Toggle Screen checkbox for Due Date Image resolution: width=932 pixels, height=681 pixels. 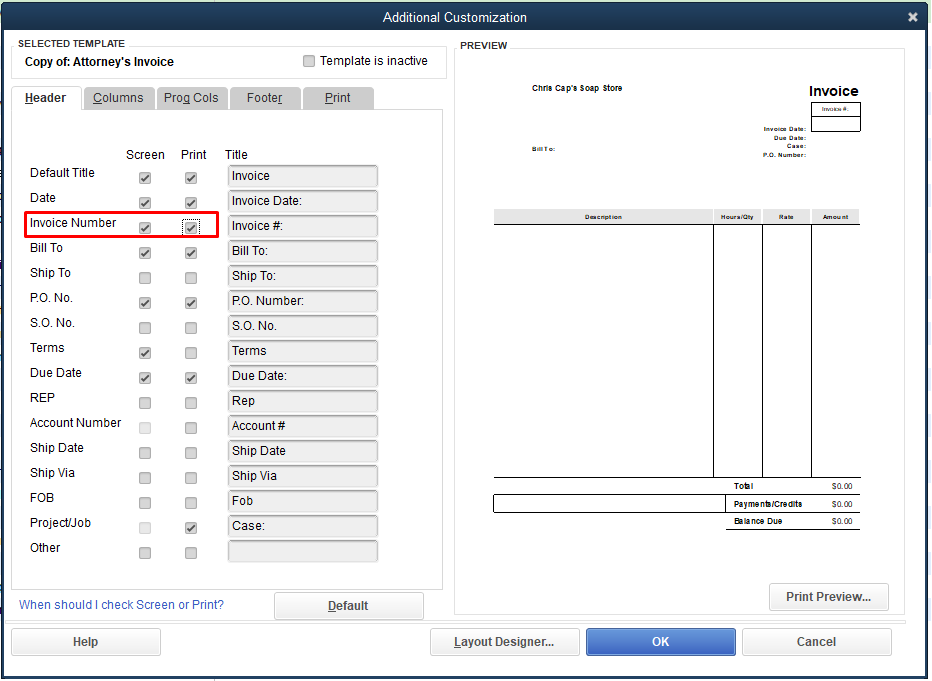click(x=144, y=377)
